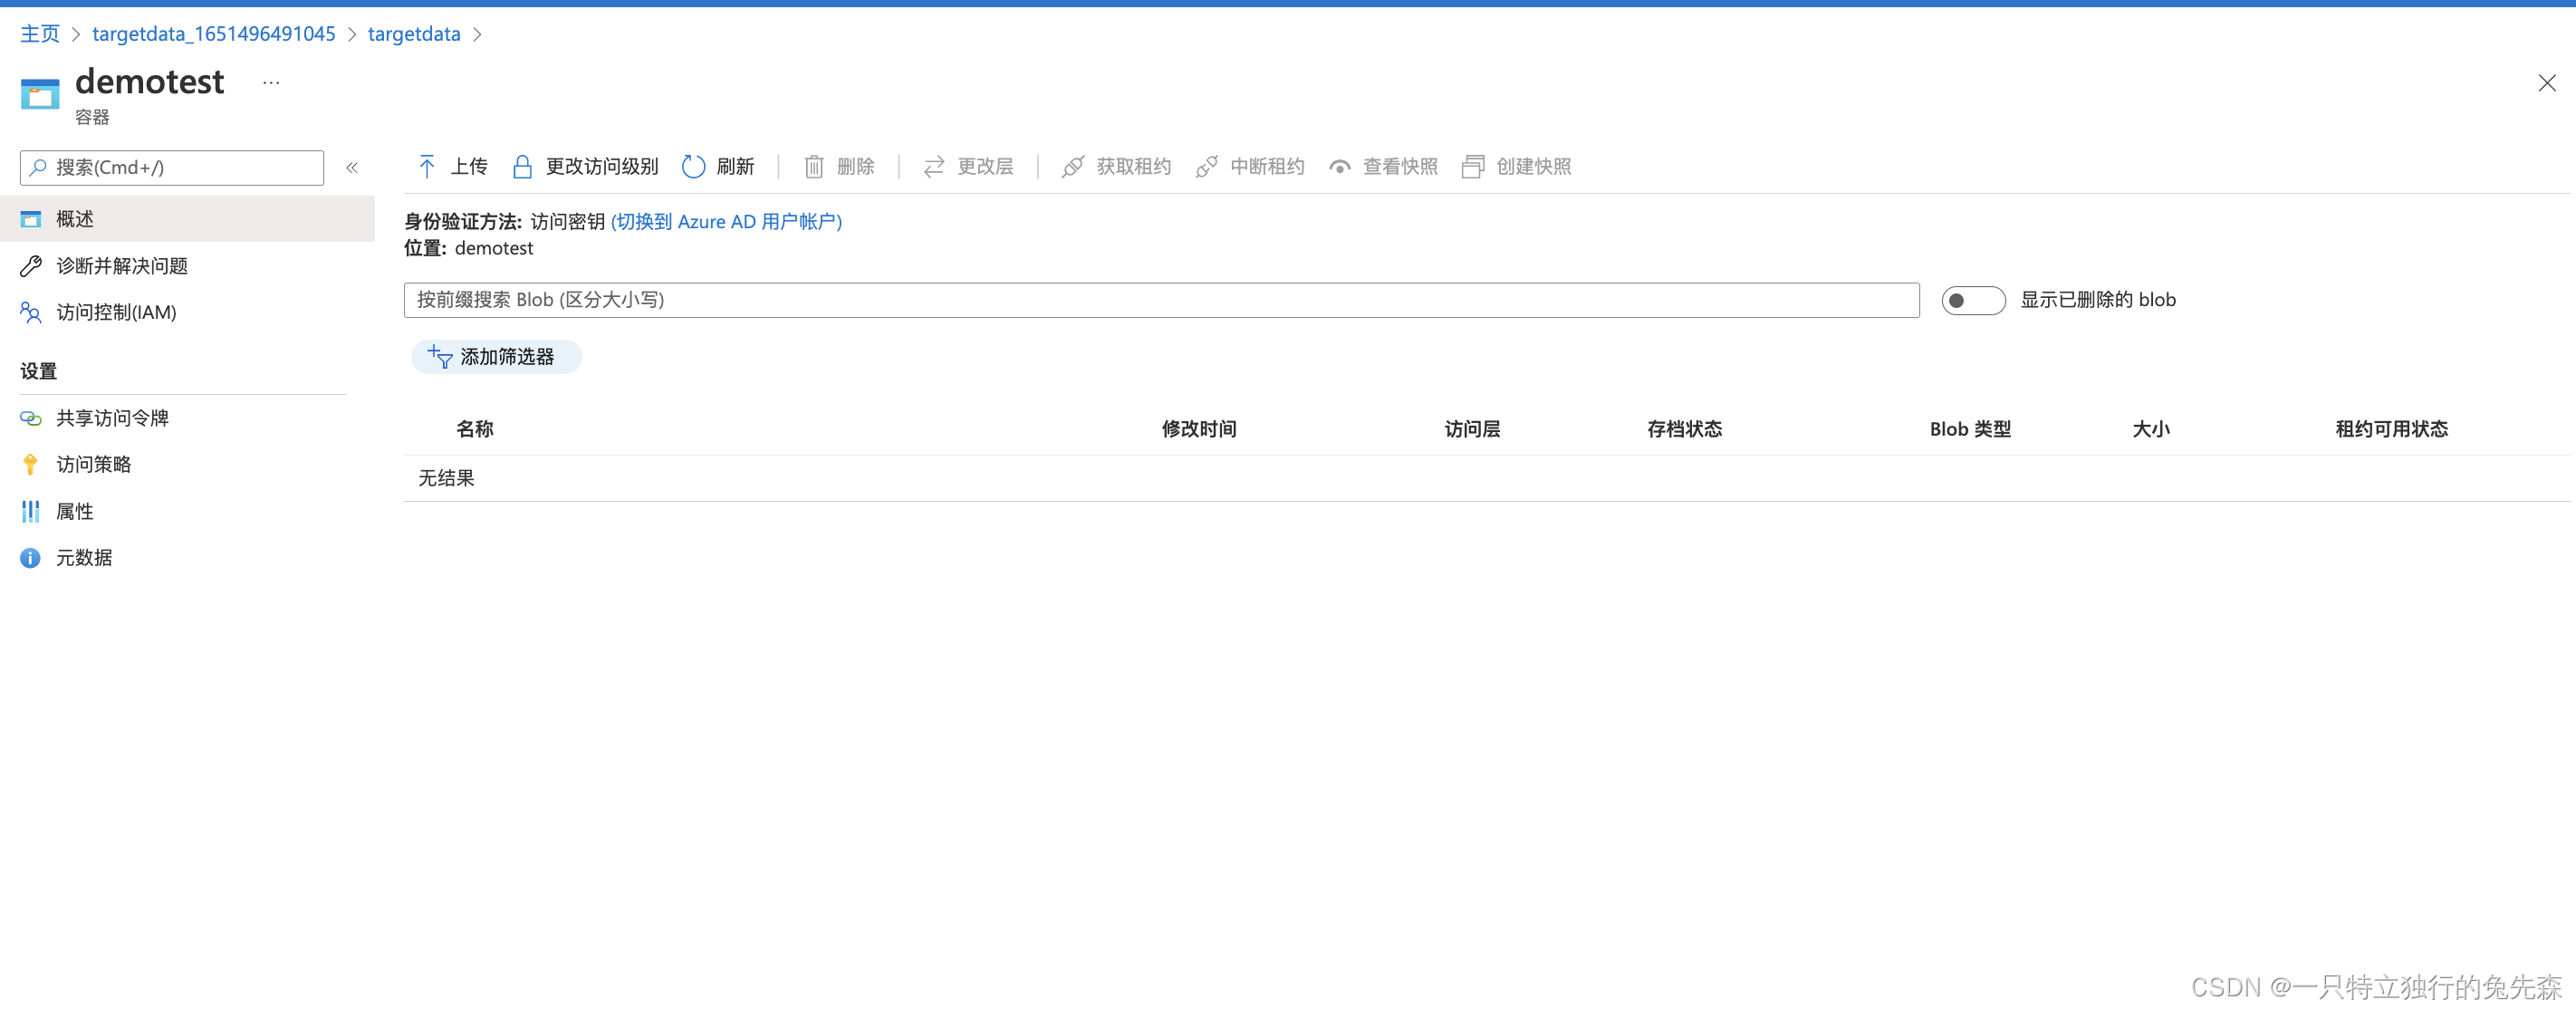Click the blob prefix search field

[1160, 300]
